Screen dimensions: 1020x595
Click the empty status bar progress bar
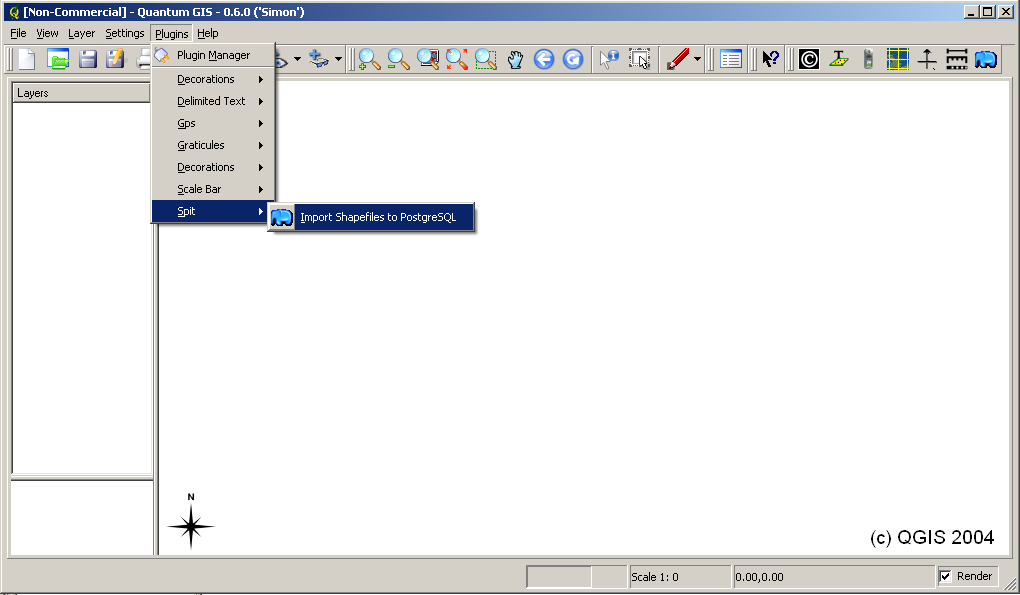[576, 577]
